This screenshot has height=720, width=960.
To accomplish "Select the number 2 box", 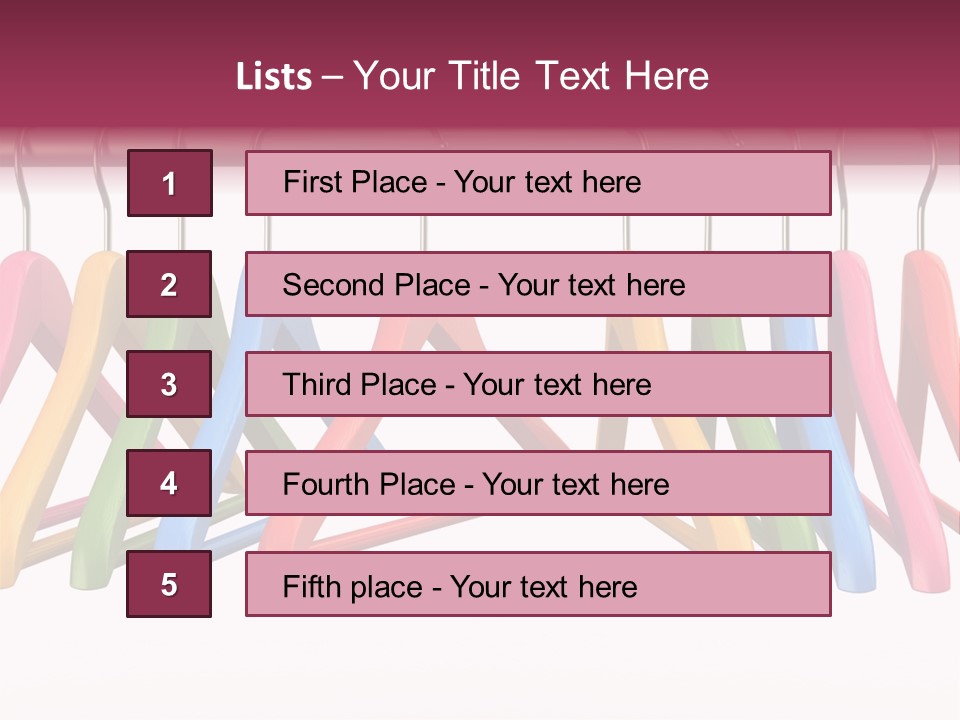I will pos(169,284).
